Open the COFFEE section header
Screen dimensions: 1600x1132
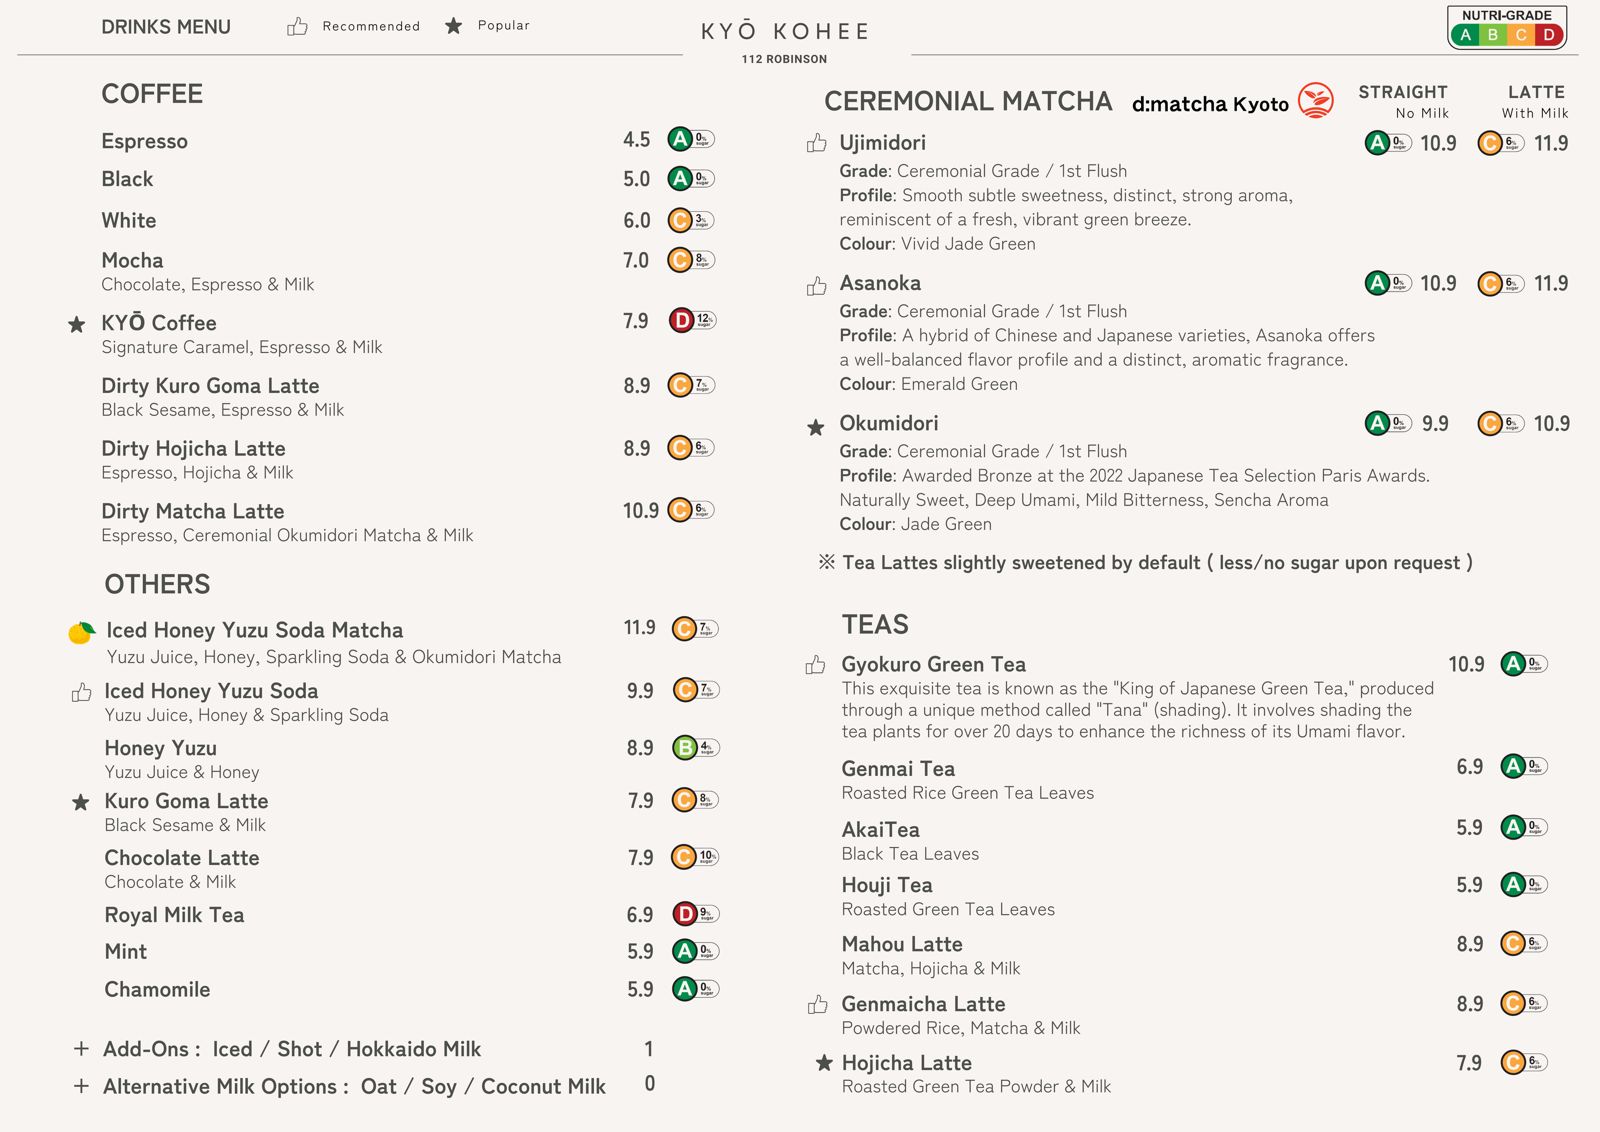point(151,94)
